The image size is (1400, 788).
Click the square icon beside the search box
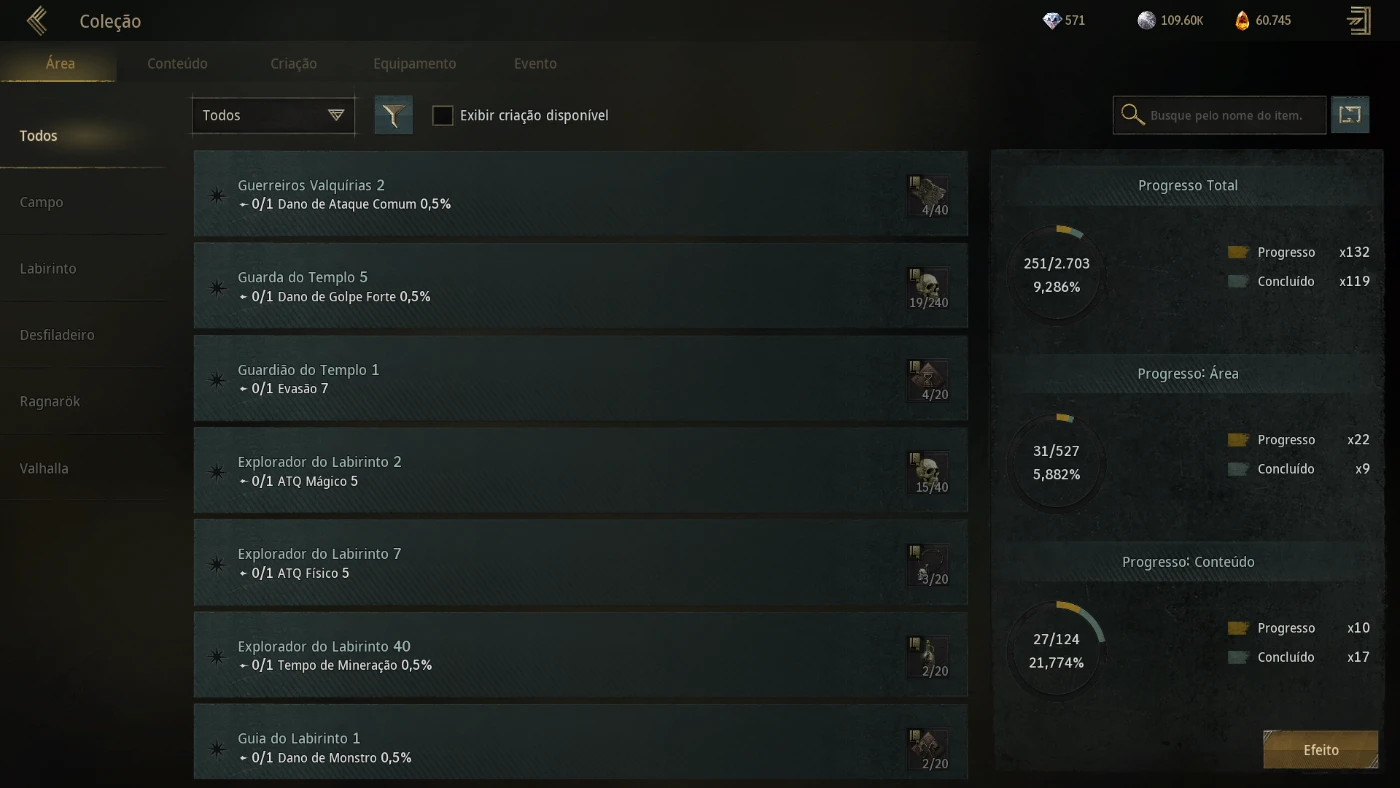(x=1350, y=115)
